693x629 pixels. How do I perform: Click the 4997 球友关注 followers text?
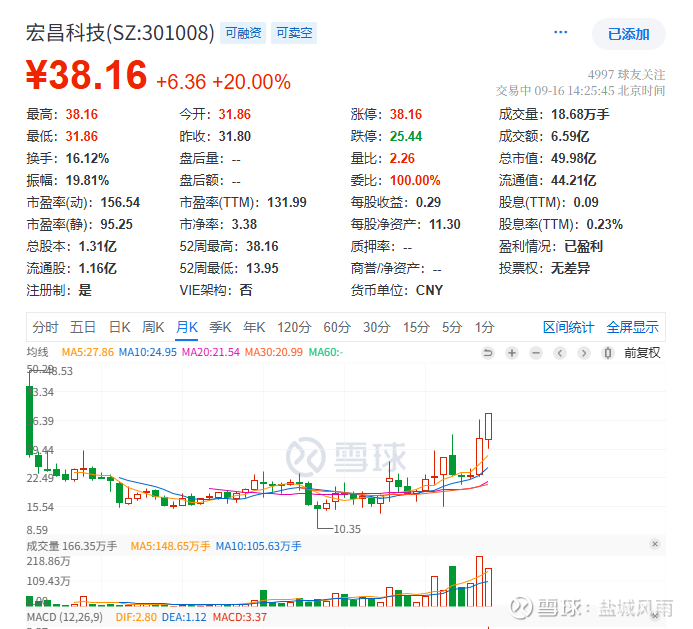626,74
